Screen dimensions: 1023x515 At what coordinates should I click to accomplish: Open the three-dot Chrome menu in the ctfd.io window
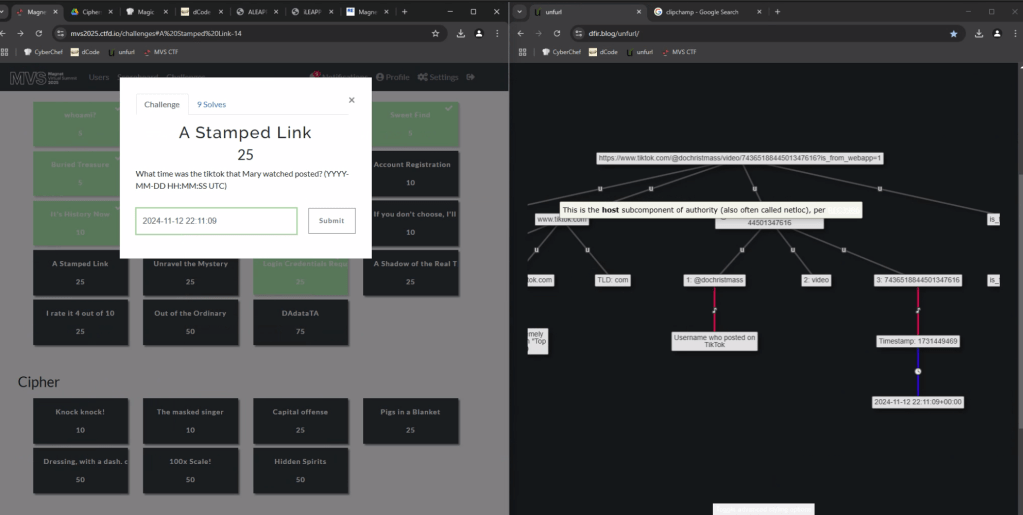pyautogui.click(x=497, y=33)
